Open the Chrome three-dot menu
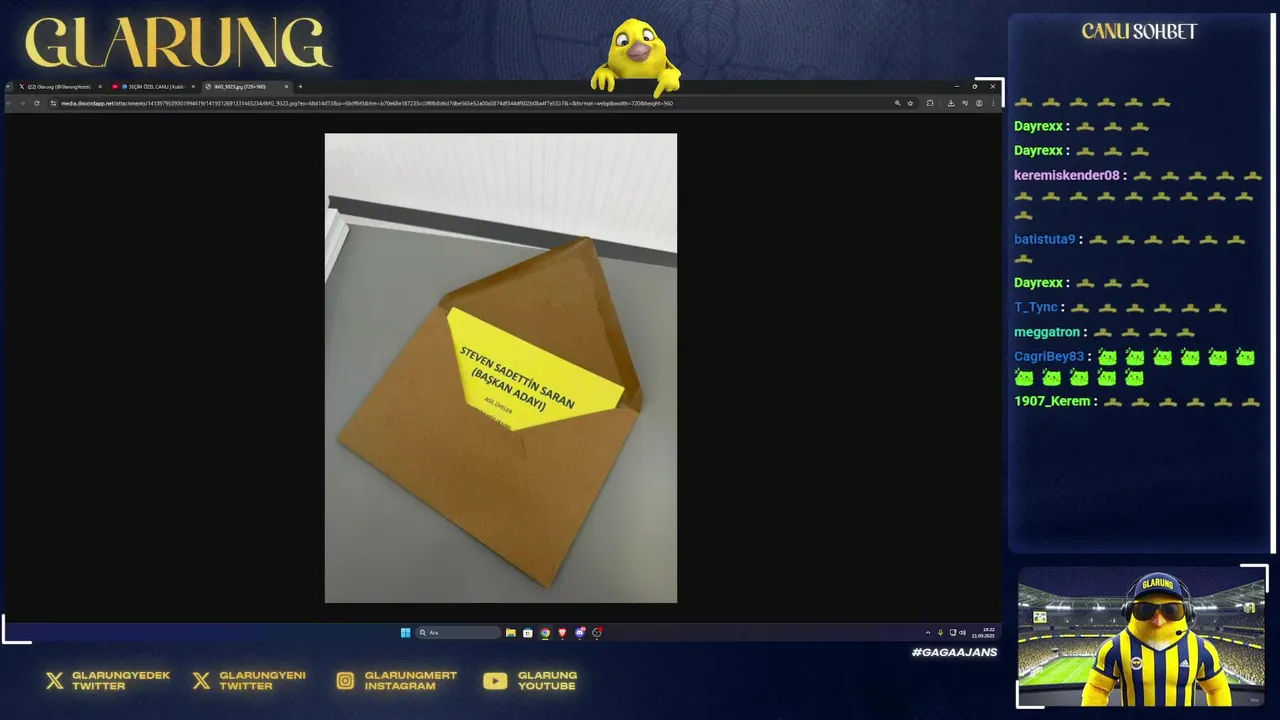Screen dimensions: 1280x720 (x=993, y=103)
